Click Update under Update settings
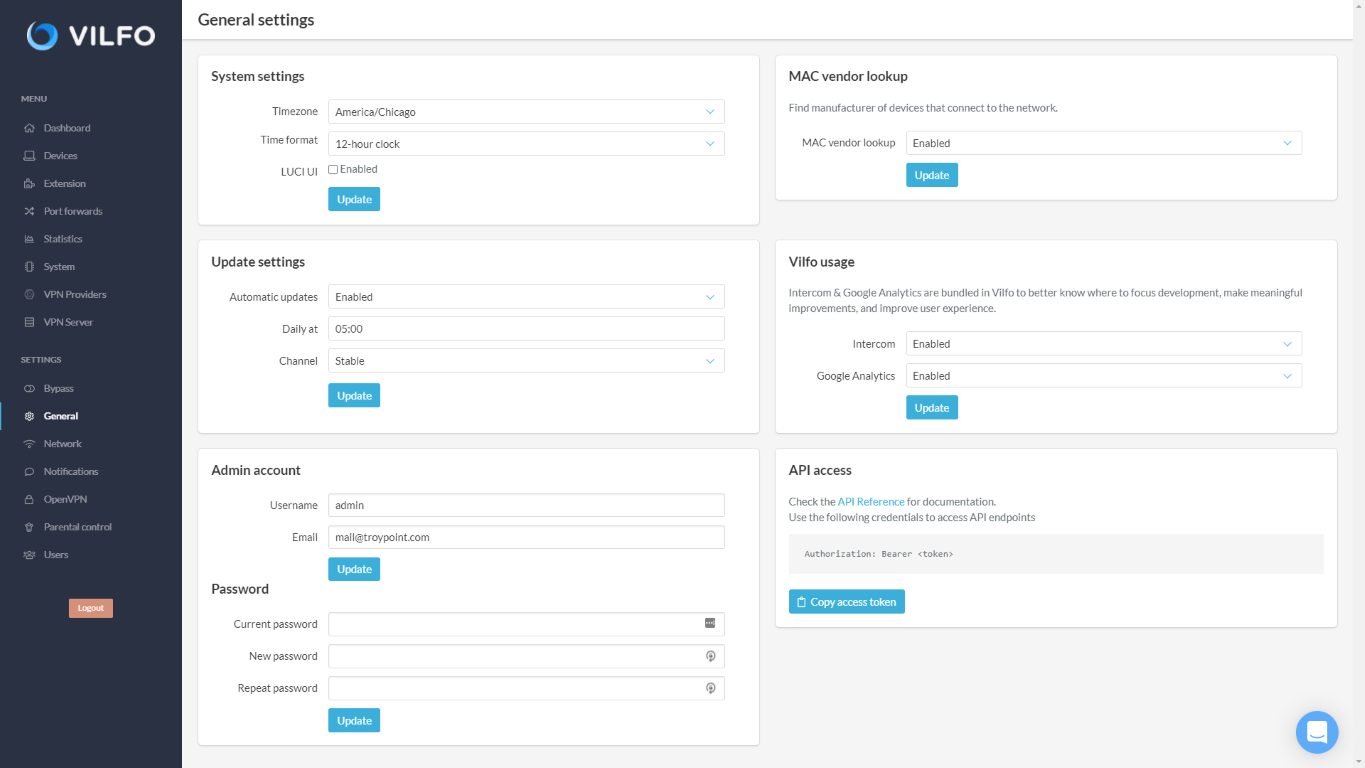 click(x=354, y=396)
